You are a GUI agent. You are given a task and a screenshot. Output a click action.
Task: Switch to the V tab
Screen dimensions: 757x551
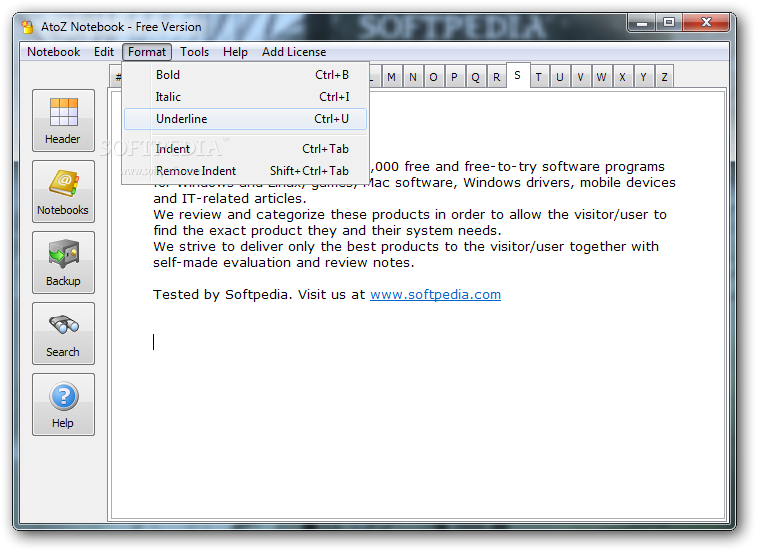click(x=580, y=77)
